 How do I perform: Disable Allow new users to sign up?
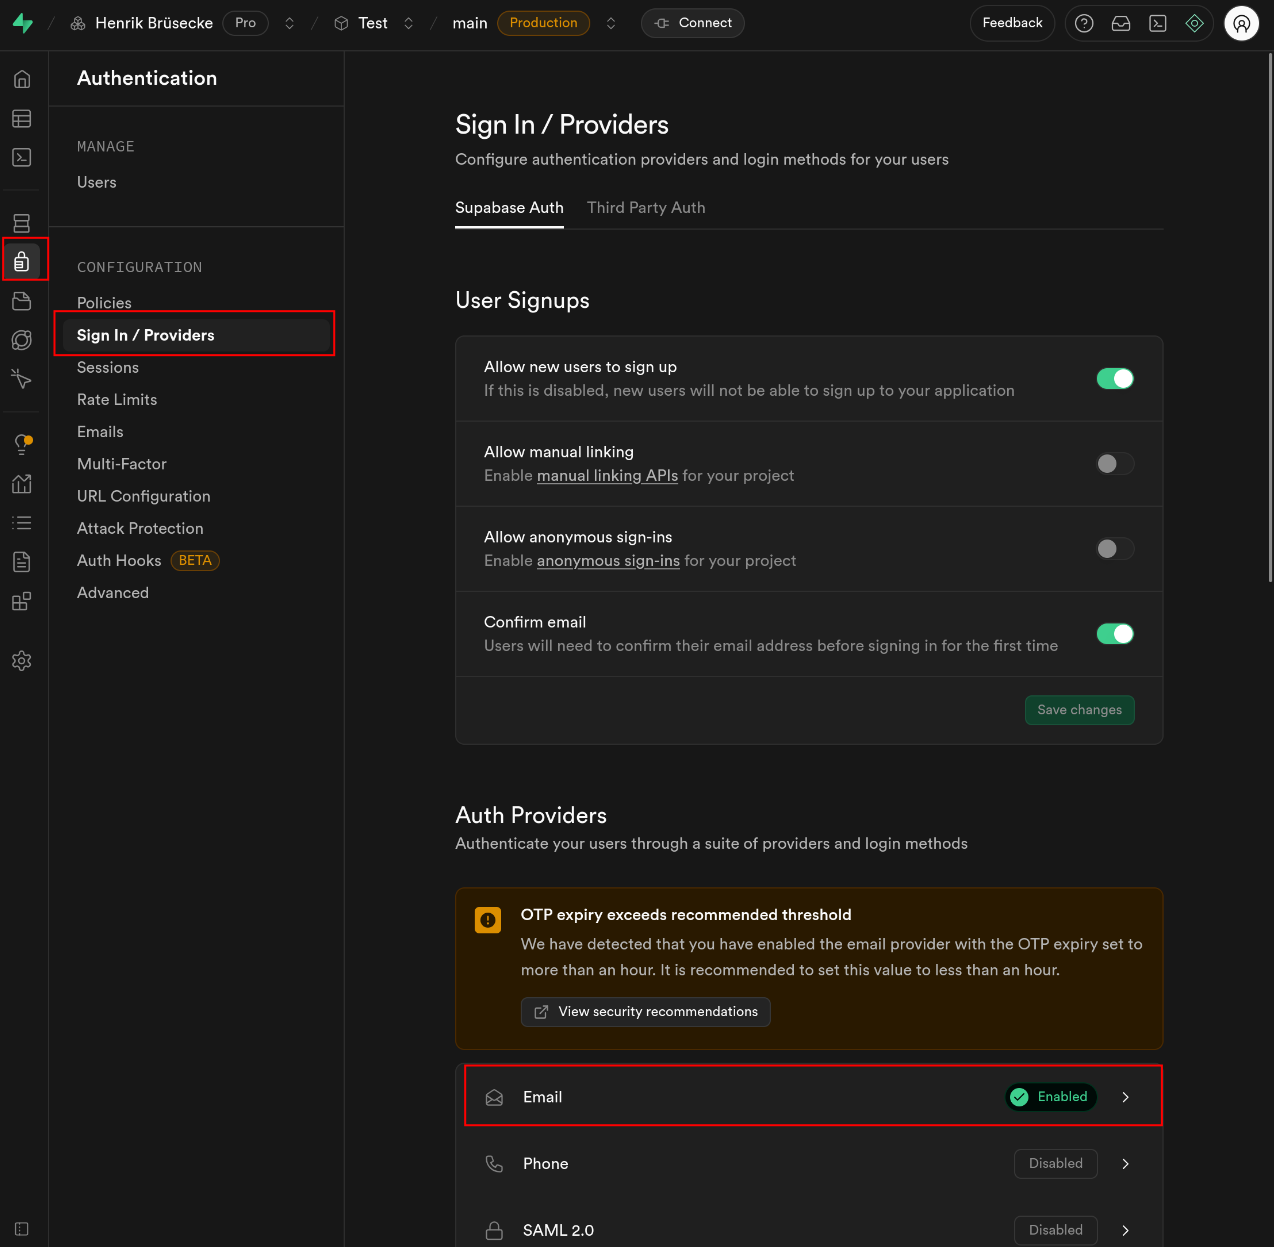point(1115,379)
